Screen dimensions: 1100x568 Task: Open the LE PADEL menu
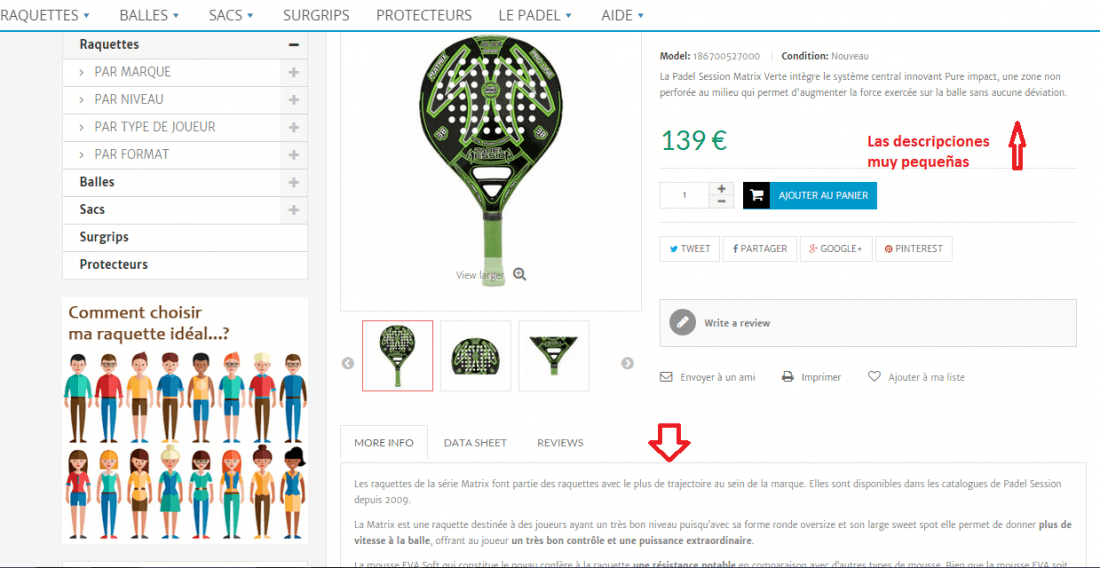(535, 15)
